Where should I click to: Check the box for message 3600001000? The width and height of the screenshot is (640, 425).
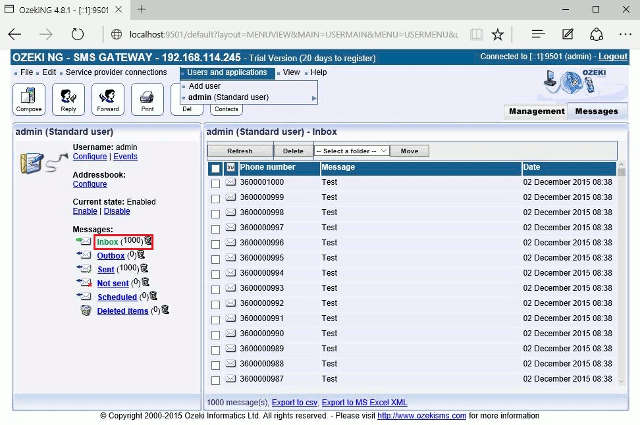pos(216,183)
